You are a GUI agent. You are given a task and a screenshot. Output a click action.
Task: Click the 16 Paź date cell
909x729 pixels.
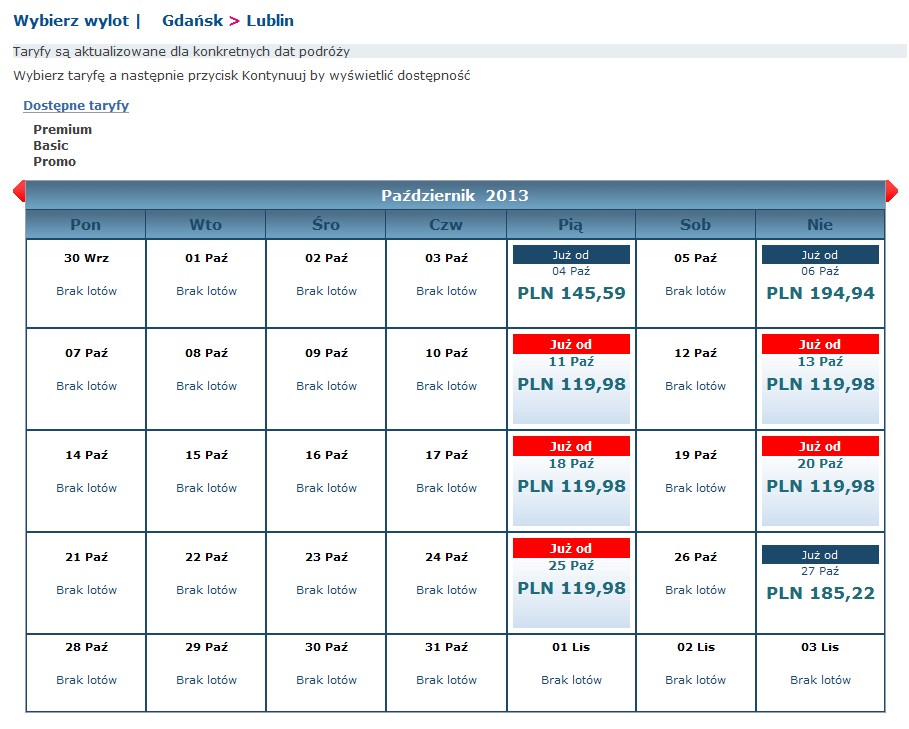point(326,481)
